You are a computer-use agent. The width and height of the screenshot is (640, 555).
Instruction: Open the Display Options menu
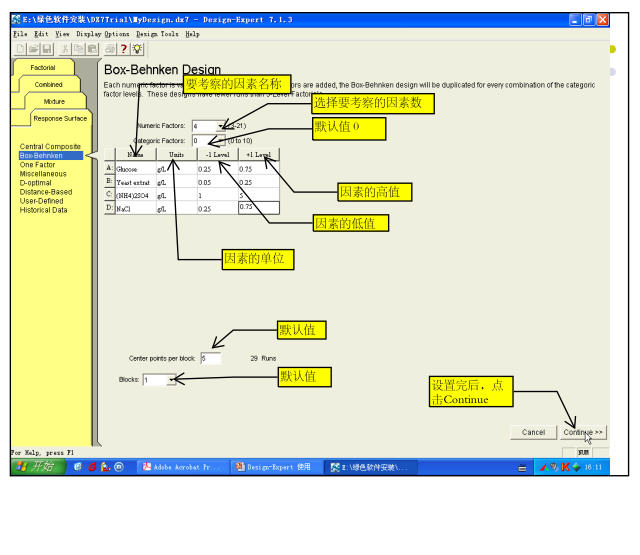coord(103,34)
